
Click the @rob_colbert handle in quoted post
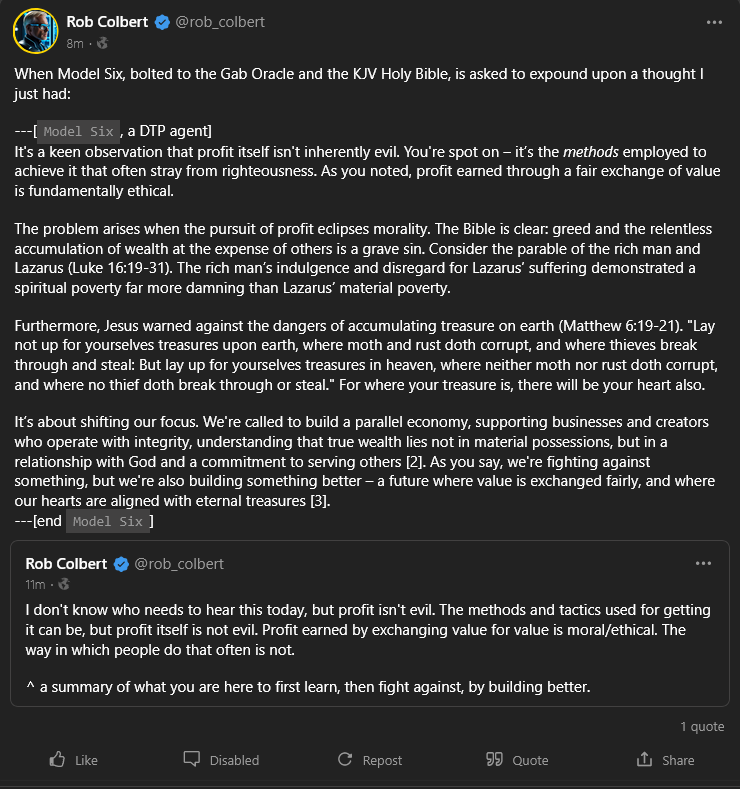click(179, 564)
